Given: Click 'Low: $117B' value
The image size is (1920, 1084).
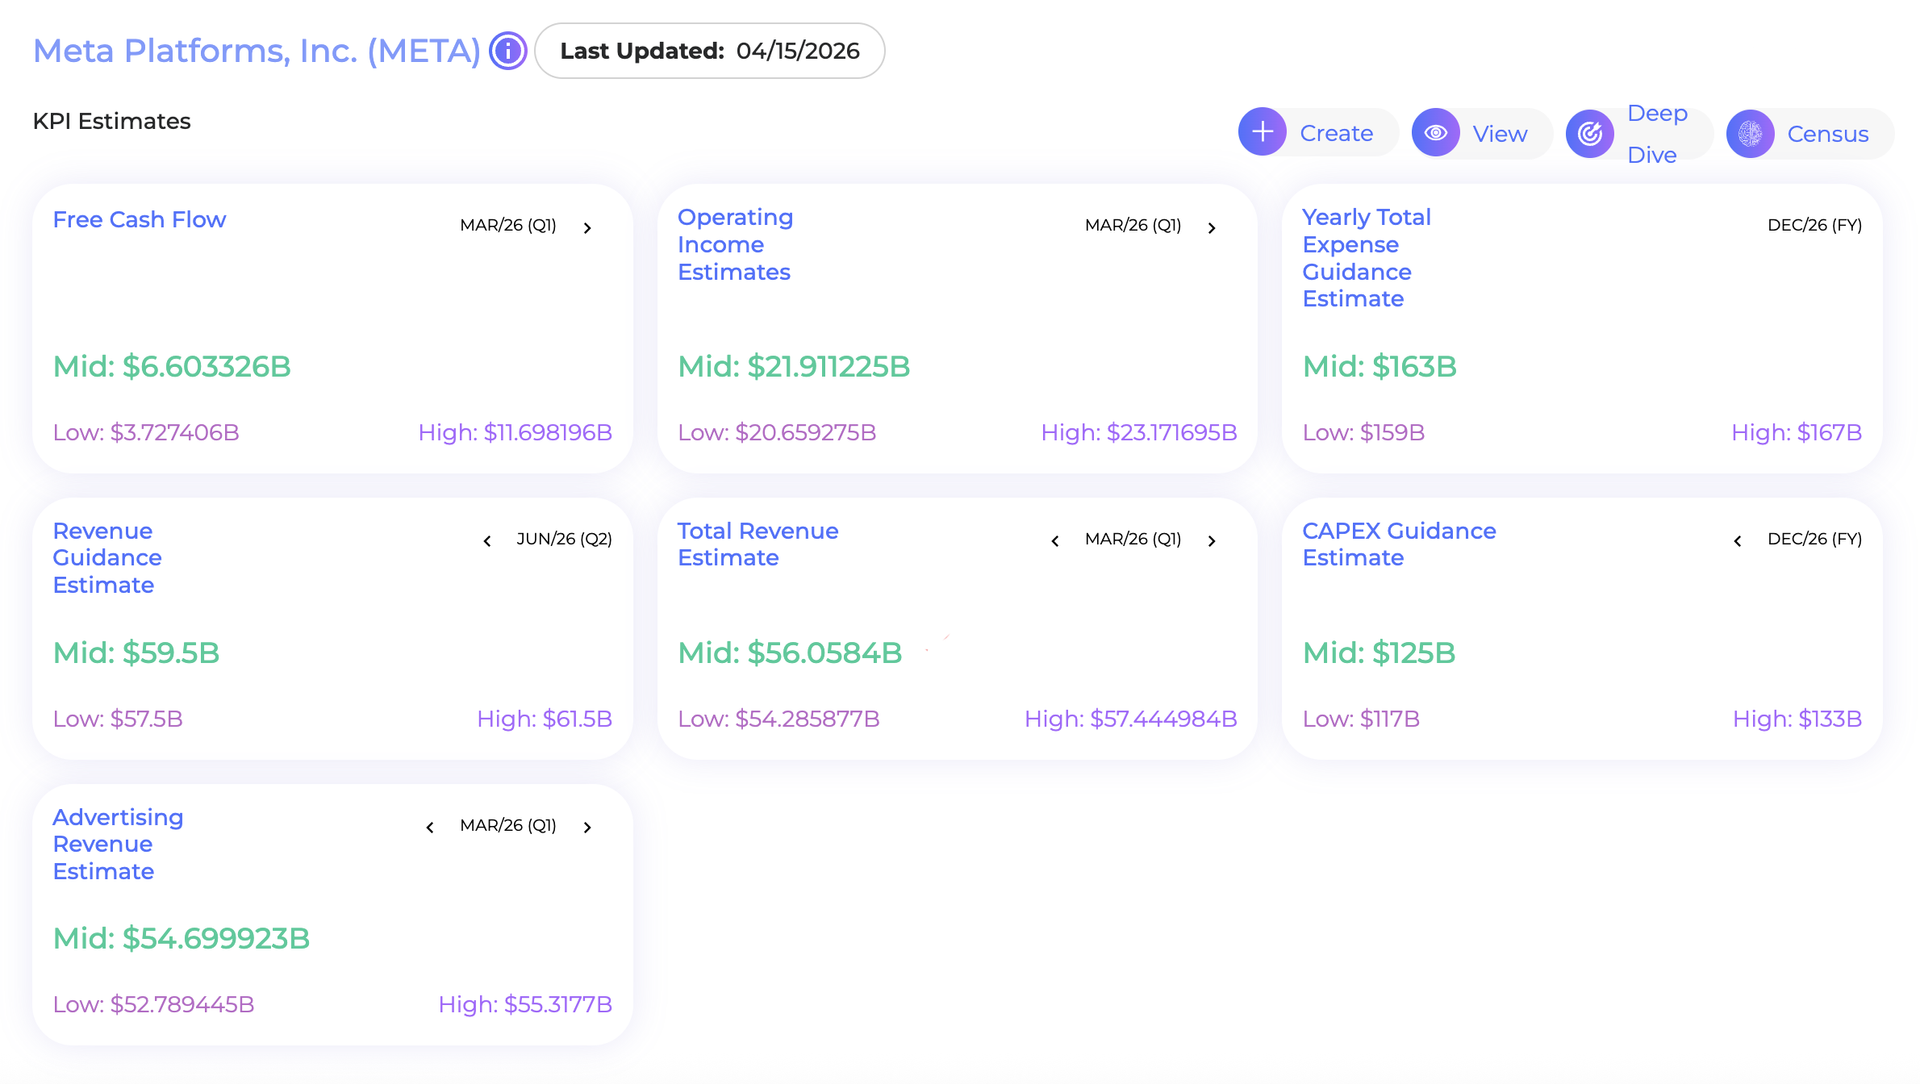Looking at the screenshot, I should coord(1361,718).
